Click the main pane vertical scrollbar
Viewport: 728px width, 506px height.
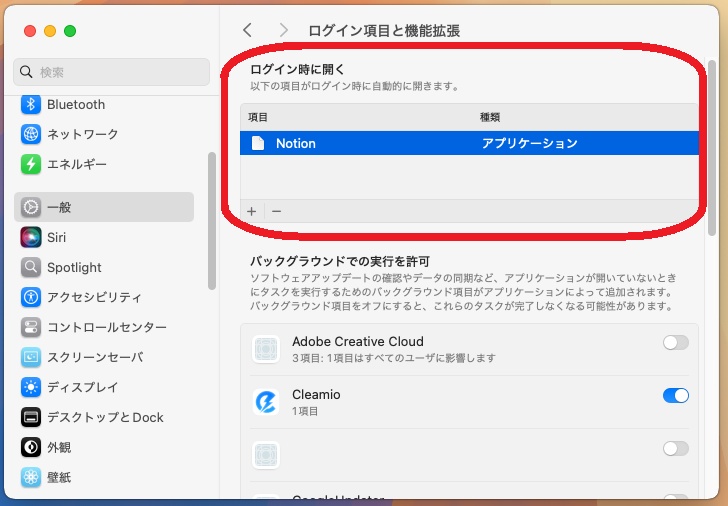point(712,148)
